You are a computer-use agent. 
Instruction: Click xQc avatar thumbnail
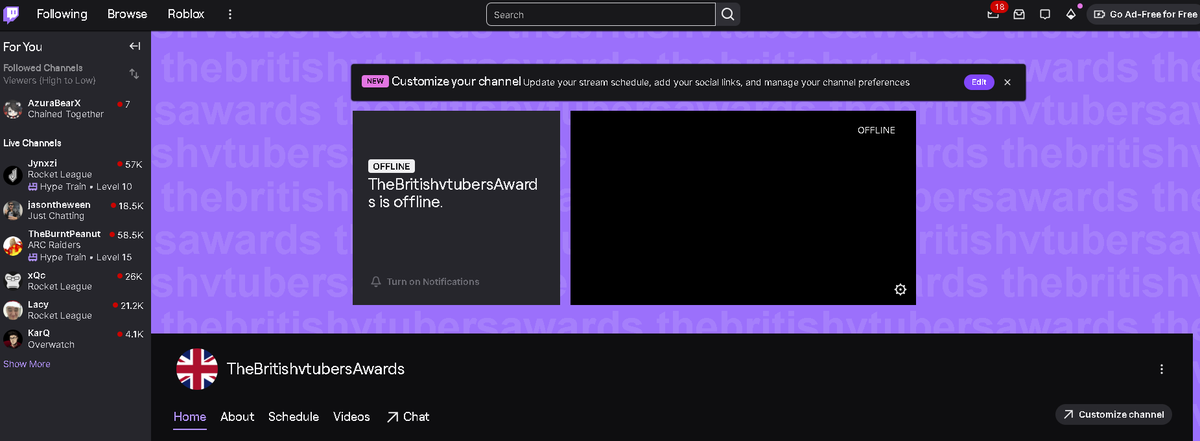(13, 281)
